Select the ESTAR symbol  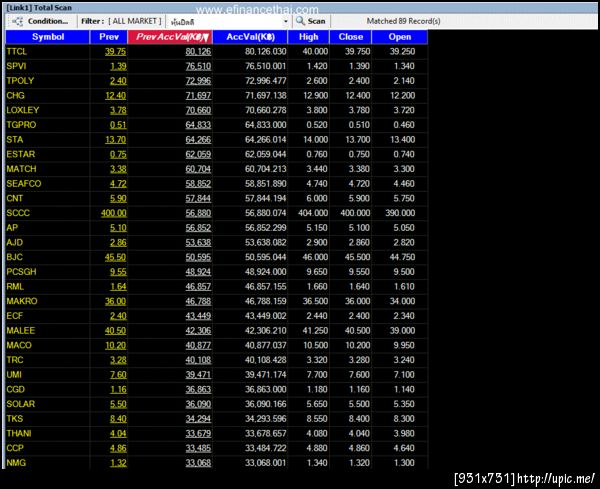(21, 154)
